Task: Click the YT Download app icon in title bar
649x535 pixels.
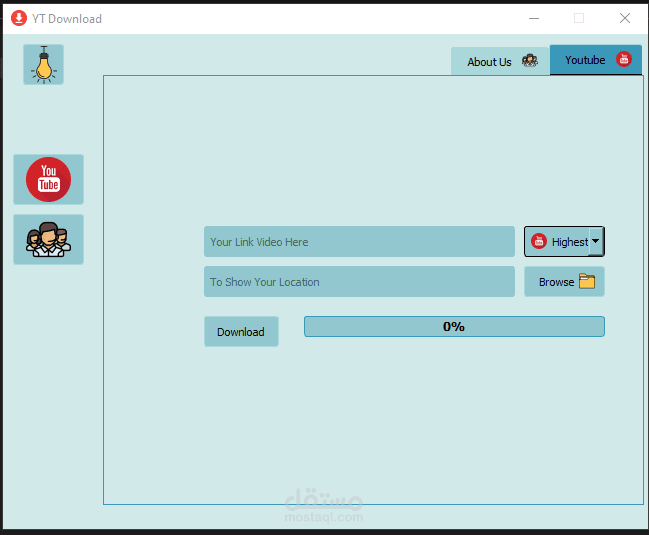Action: (x=19, y=18)
